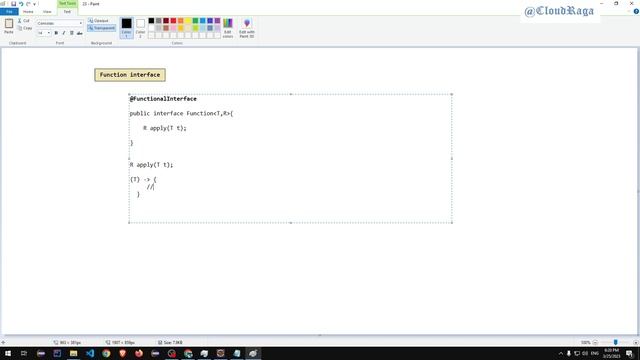This screenshot has height=360, width=640.
Task: Click the Copy command
Action: 24,28
